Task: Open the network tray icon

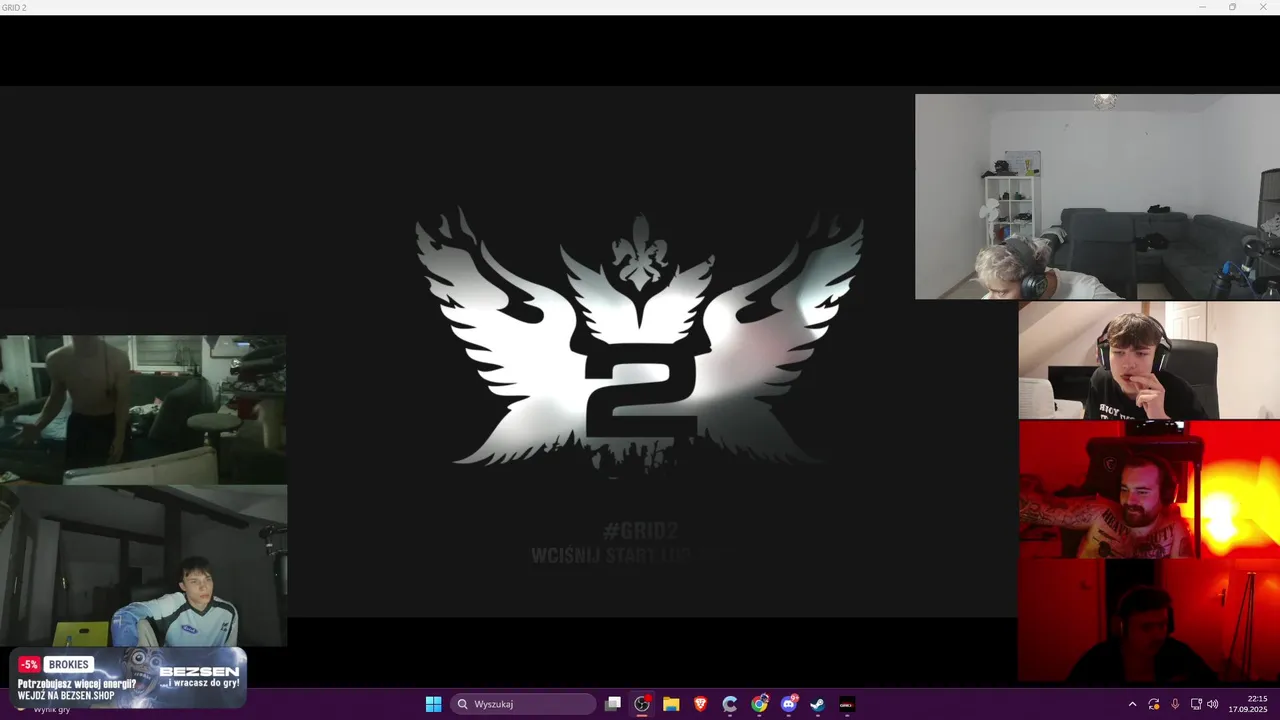Action: click(x=1196, y=704)
